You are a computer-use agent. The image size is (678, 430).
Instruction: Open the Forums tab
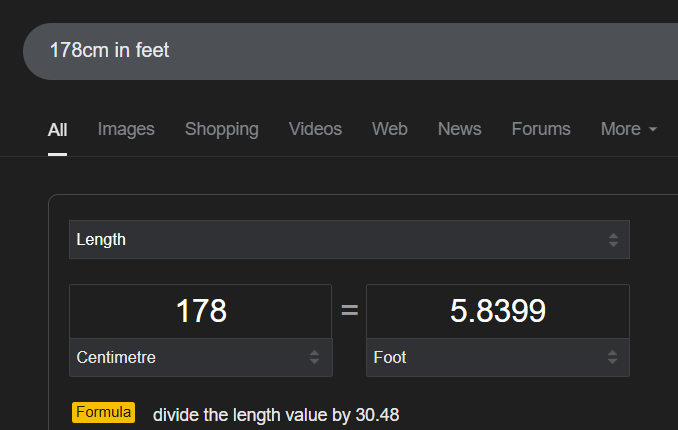click(x=541, y=129)
